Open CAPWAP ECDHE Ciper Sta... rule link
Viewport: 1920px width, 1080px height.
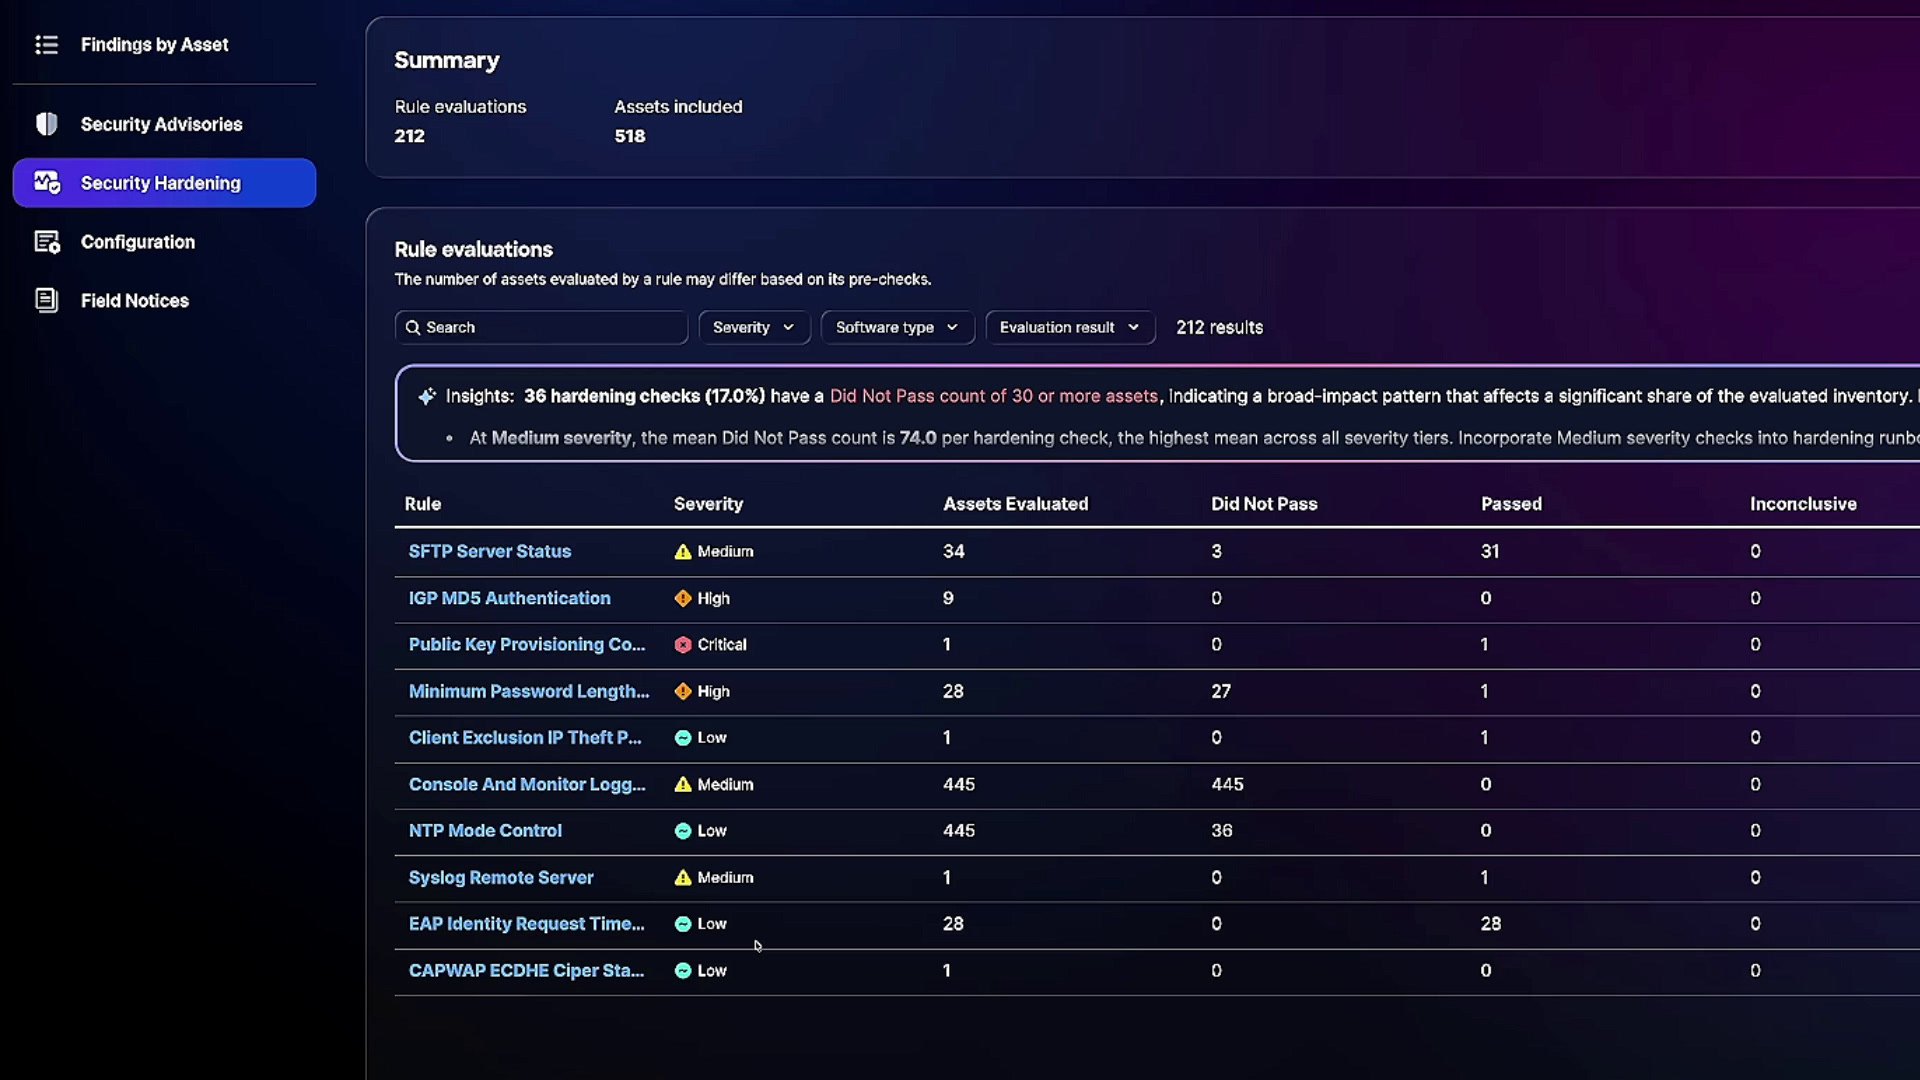(526, 971)
